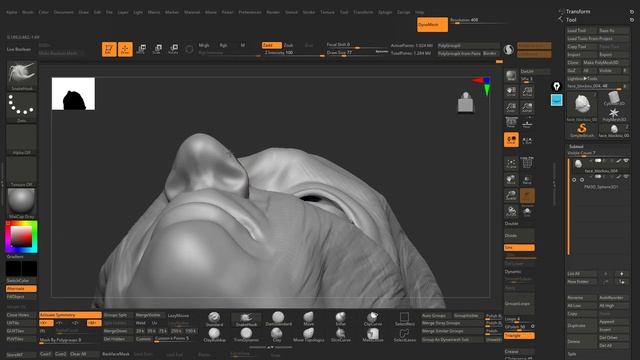Open the Preferences menu
640x360 pixels.
click(x=250, y=12)
